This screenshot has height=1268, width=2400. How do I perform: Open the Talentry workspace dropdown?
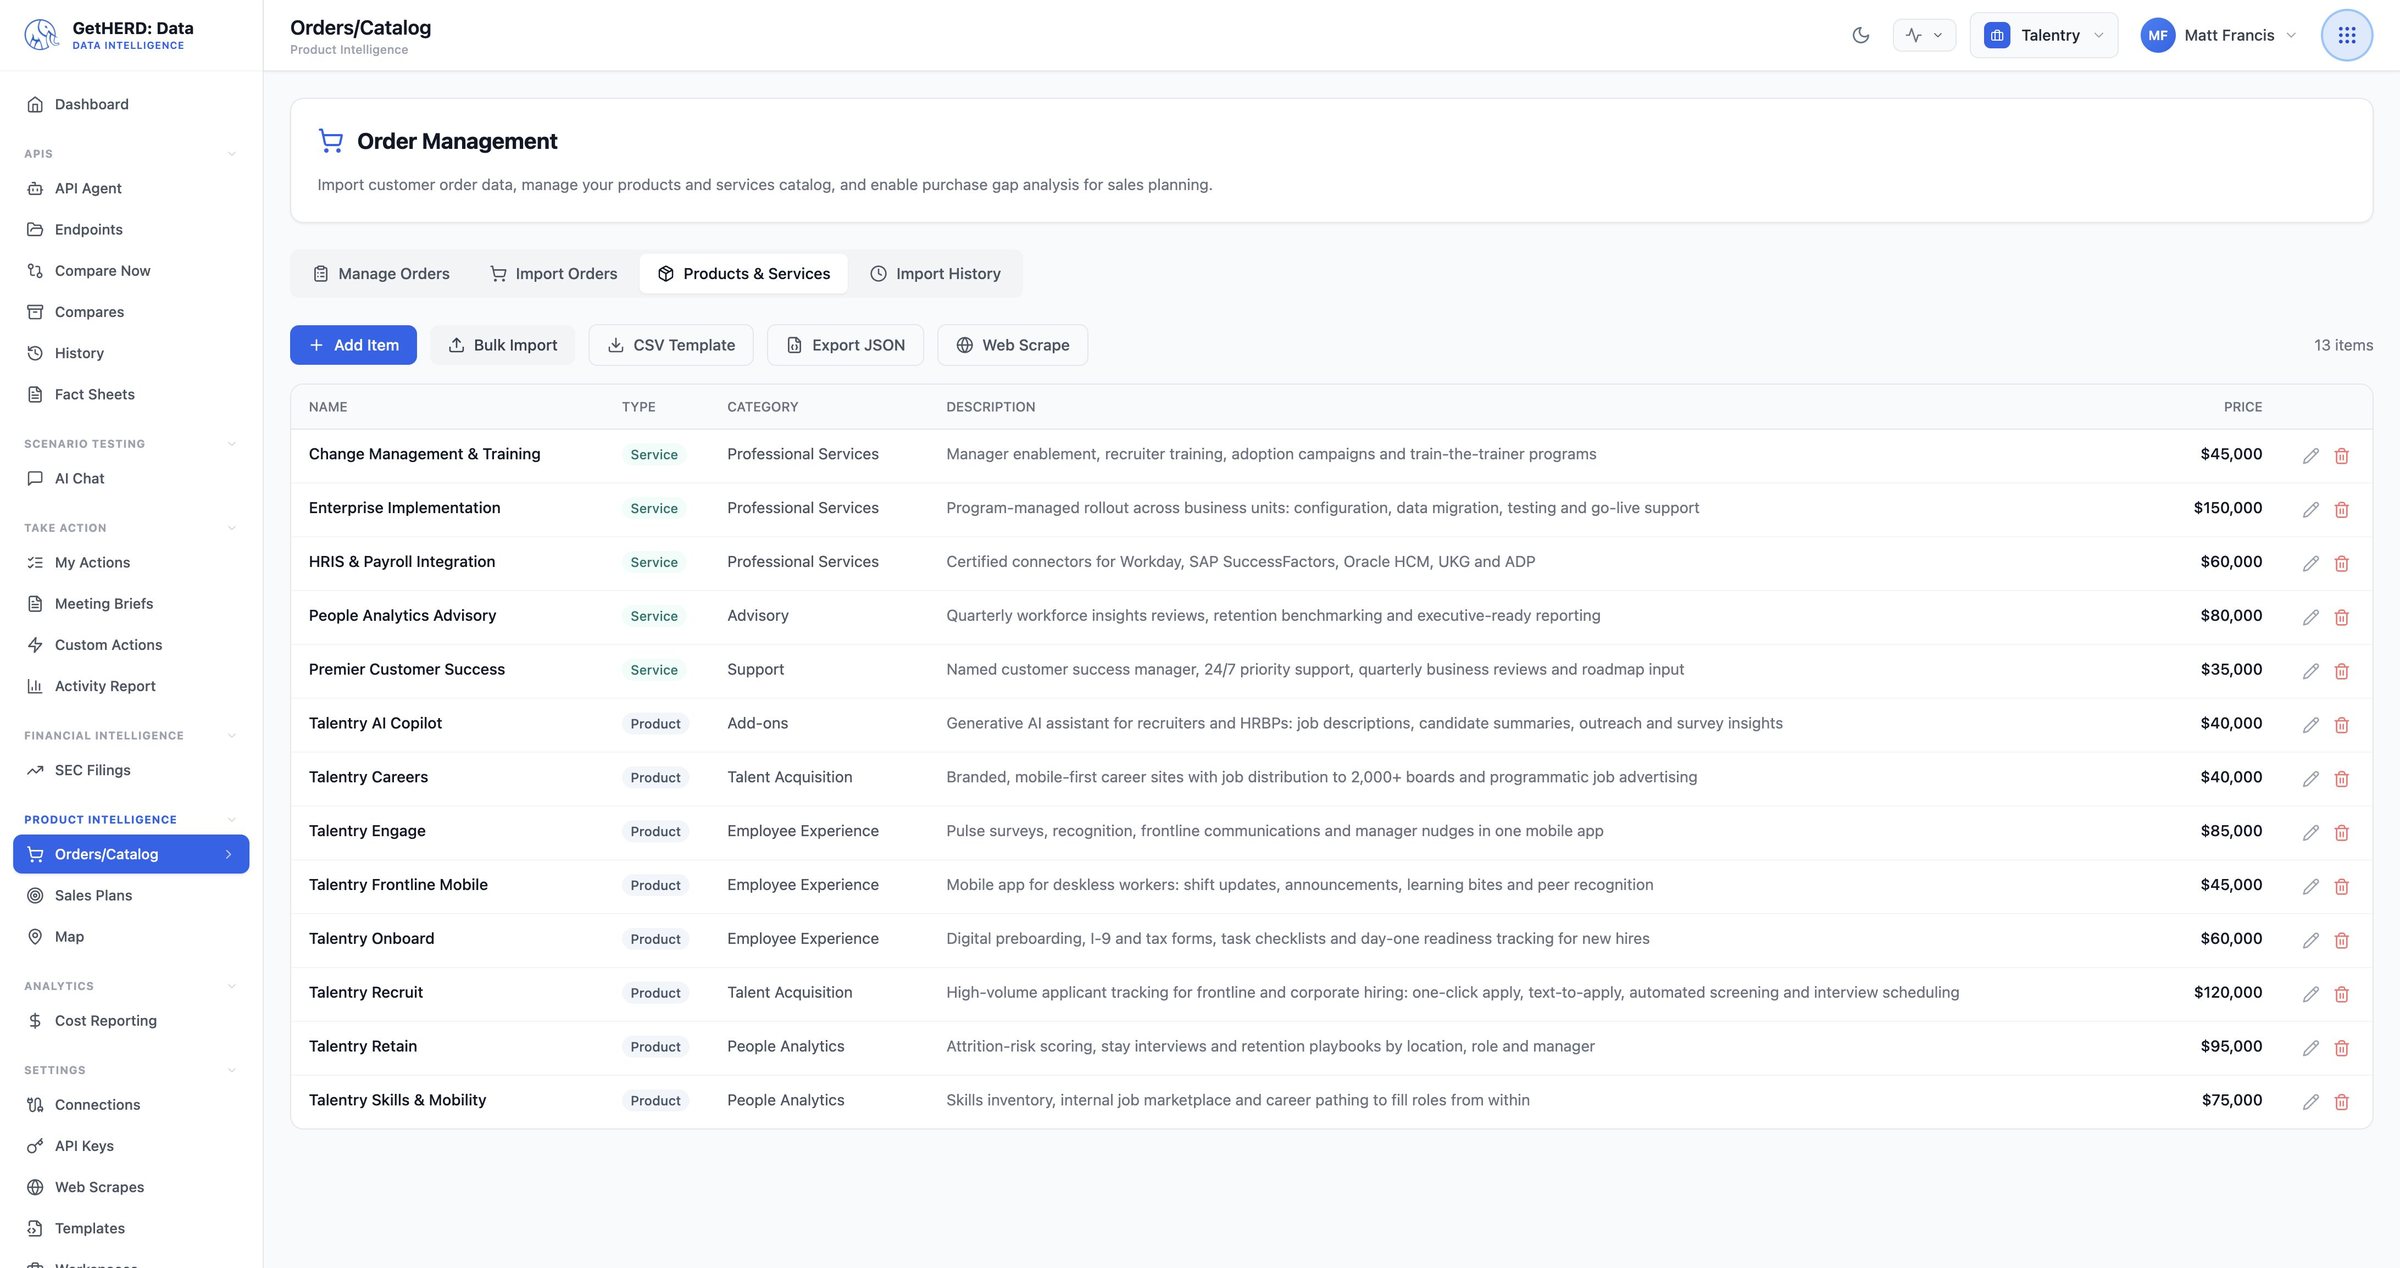click(2043, 35)
